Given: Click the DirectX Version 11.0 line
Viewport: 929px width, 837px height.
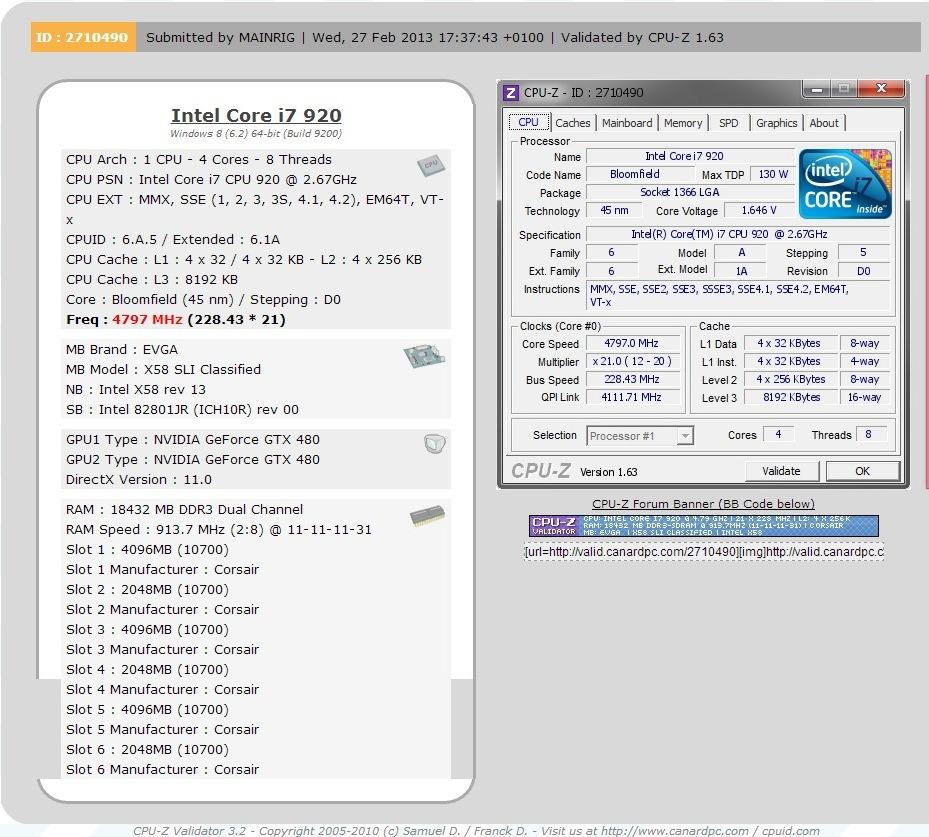Looking at the screenshot, I should pos(139,479).
